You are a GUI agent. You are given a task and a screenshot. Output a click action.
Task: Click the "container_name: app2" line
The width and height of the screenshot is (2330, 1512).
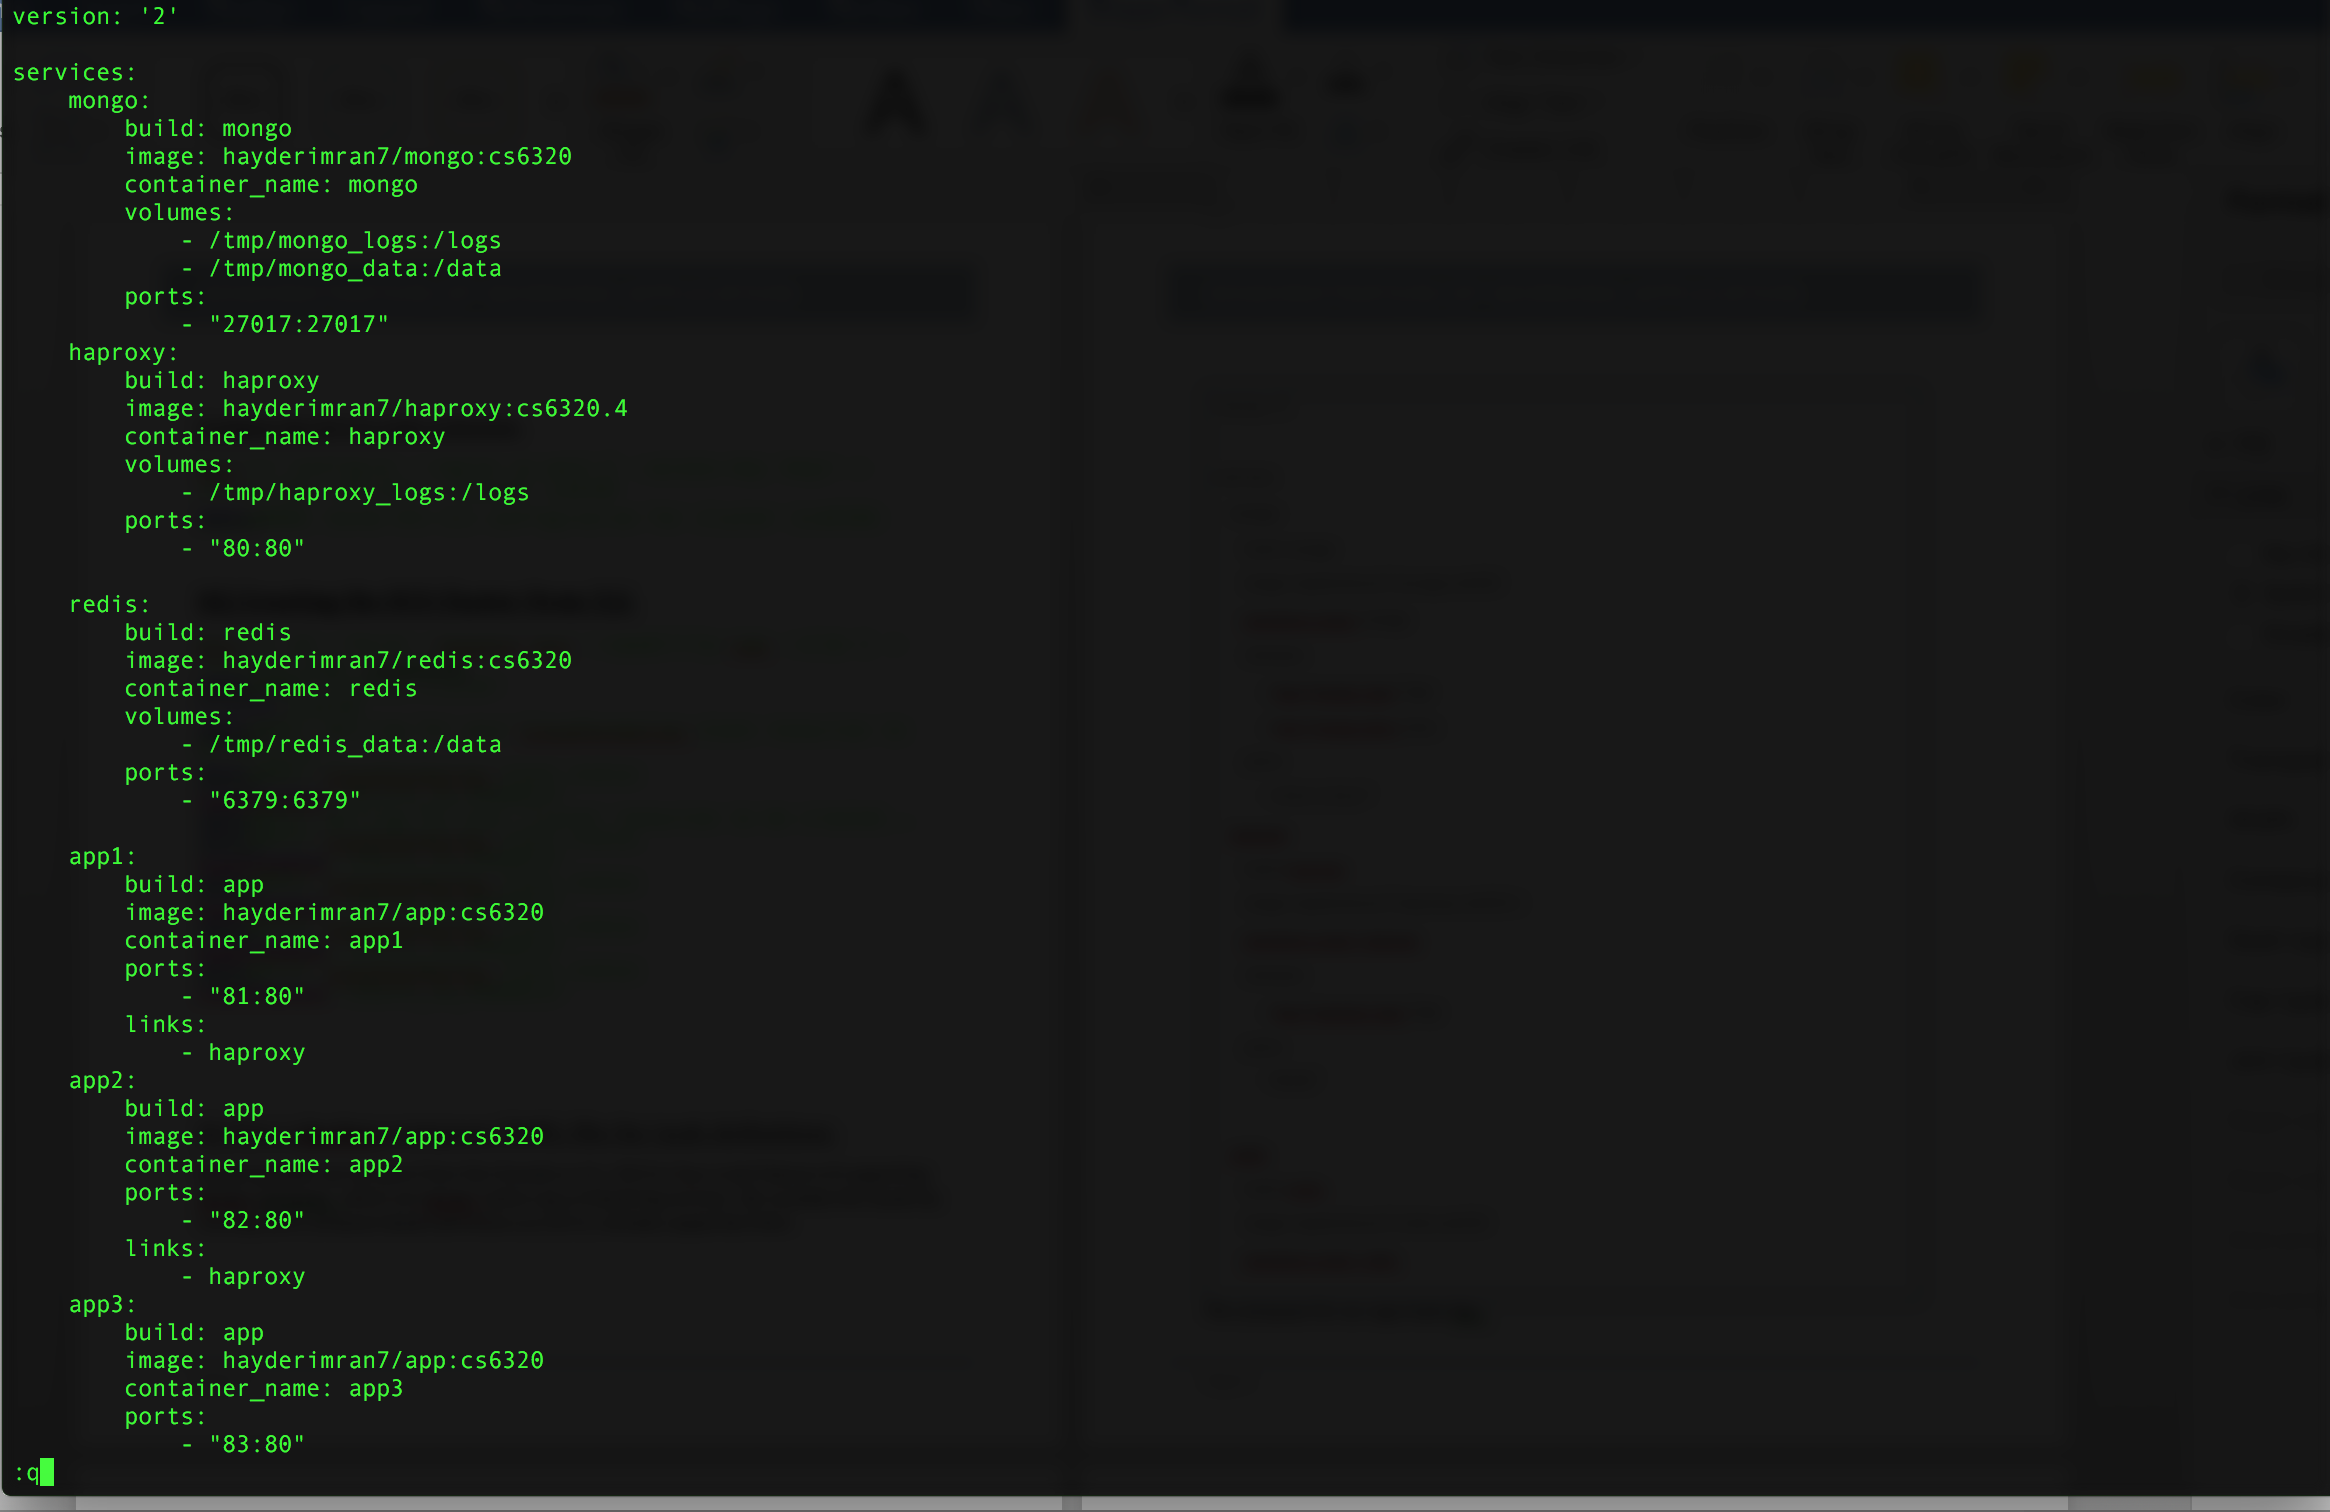[264, 1164]
